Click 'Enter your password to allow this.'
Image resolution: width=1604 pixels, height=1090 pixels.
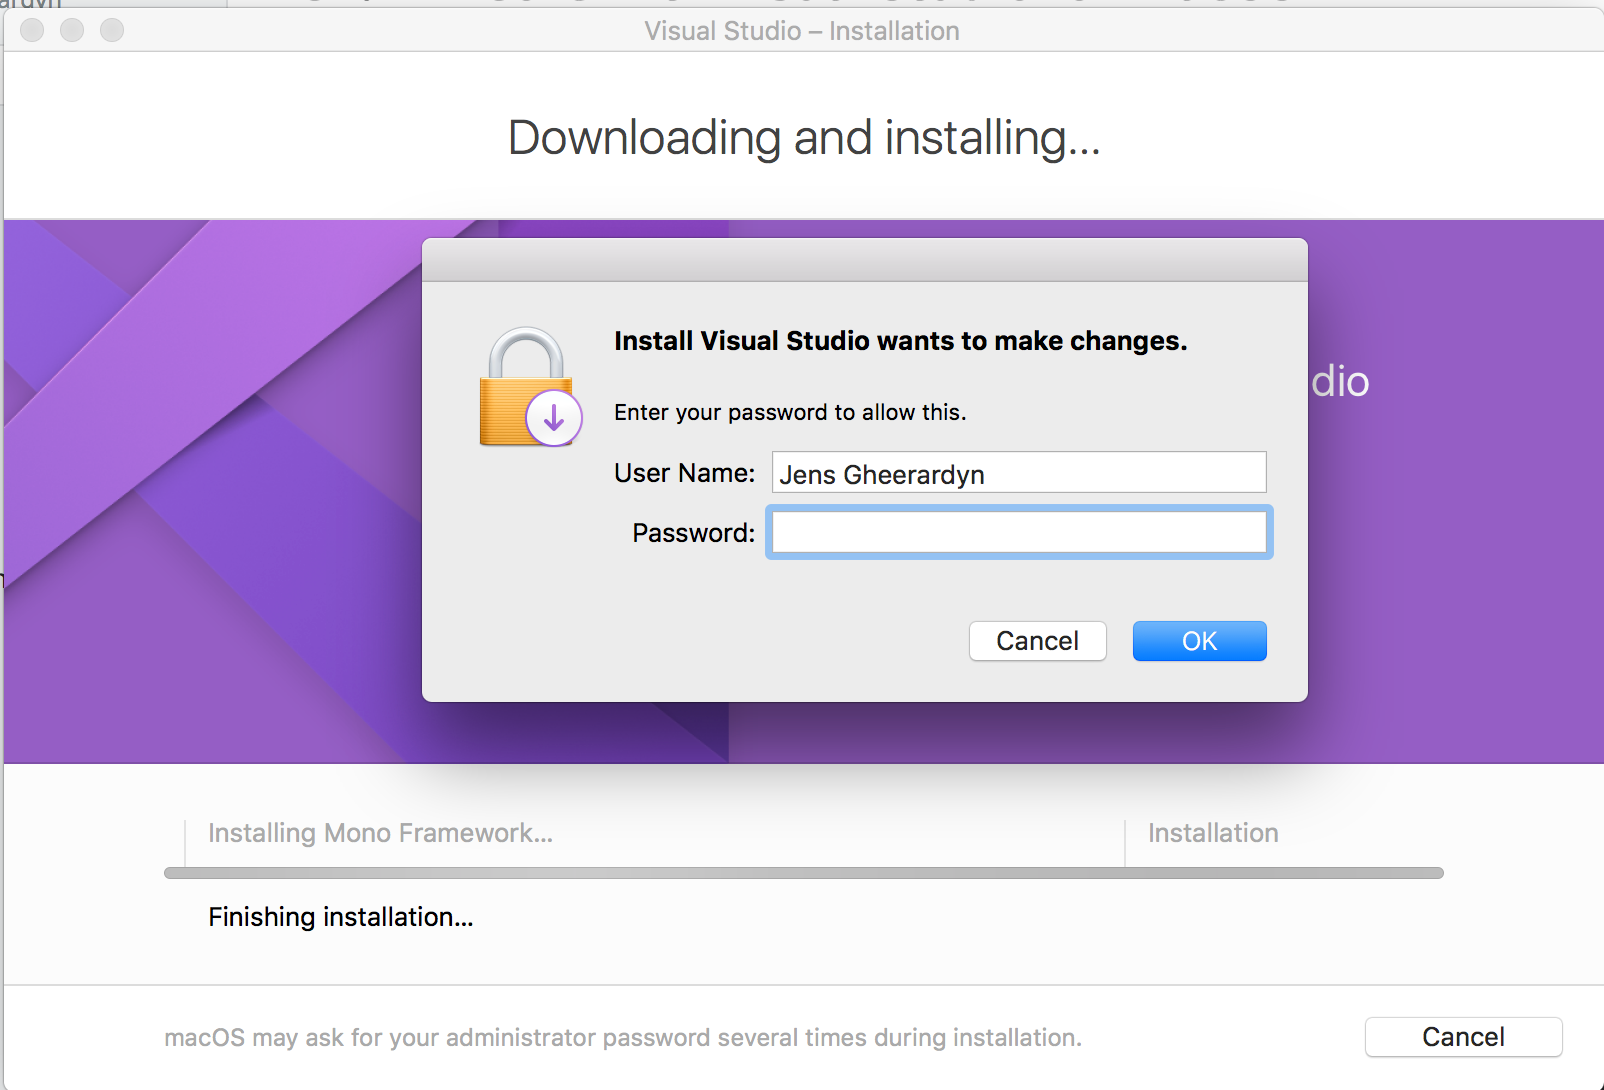(790, 412)
